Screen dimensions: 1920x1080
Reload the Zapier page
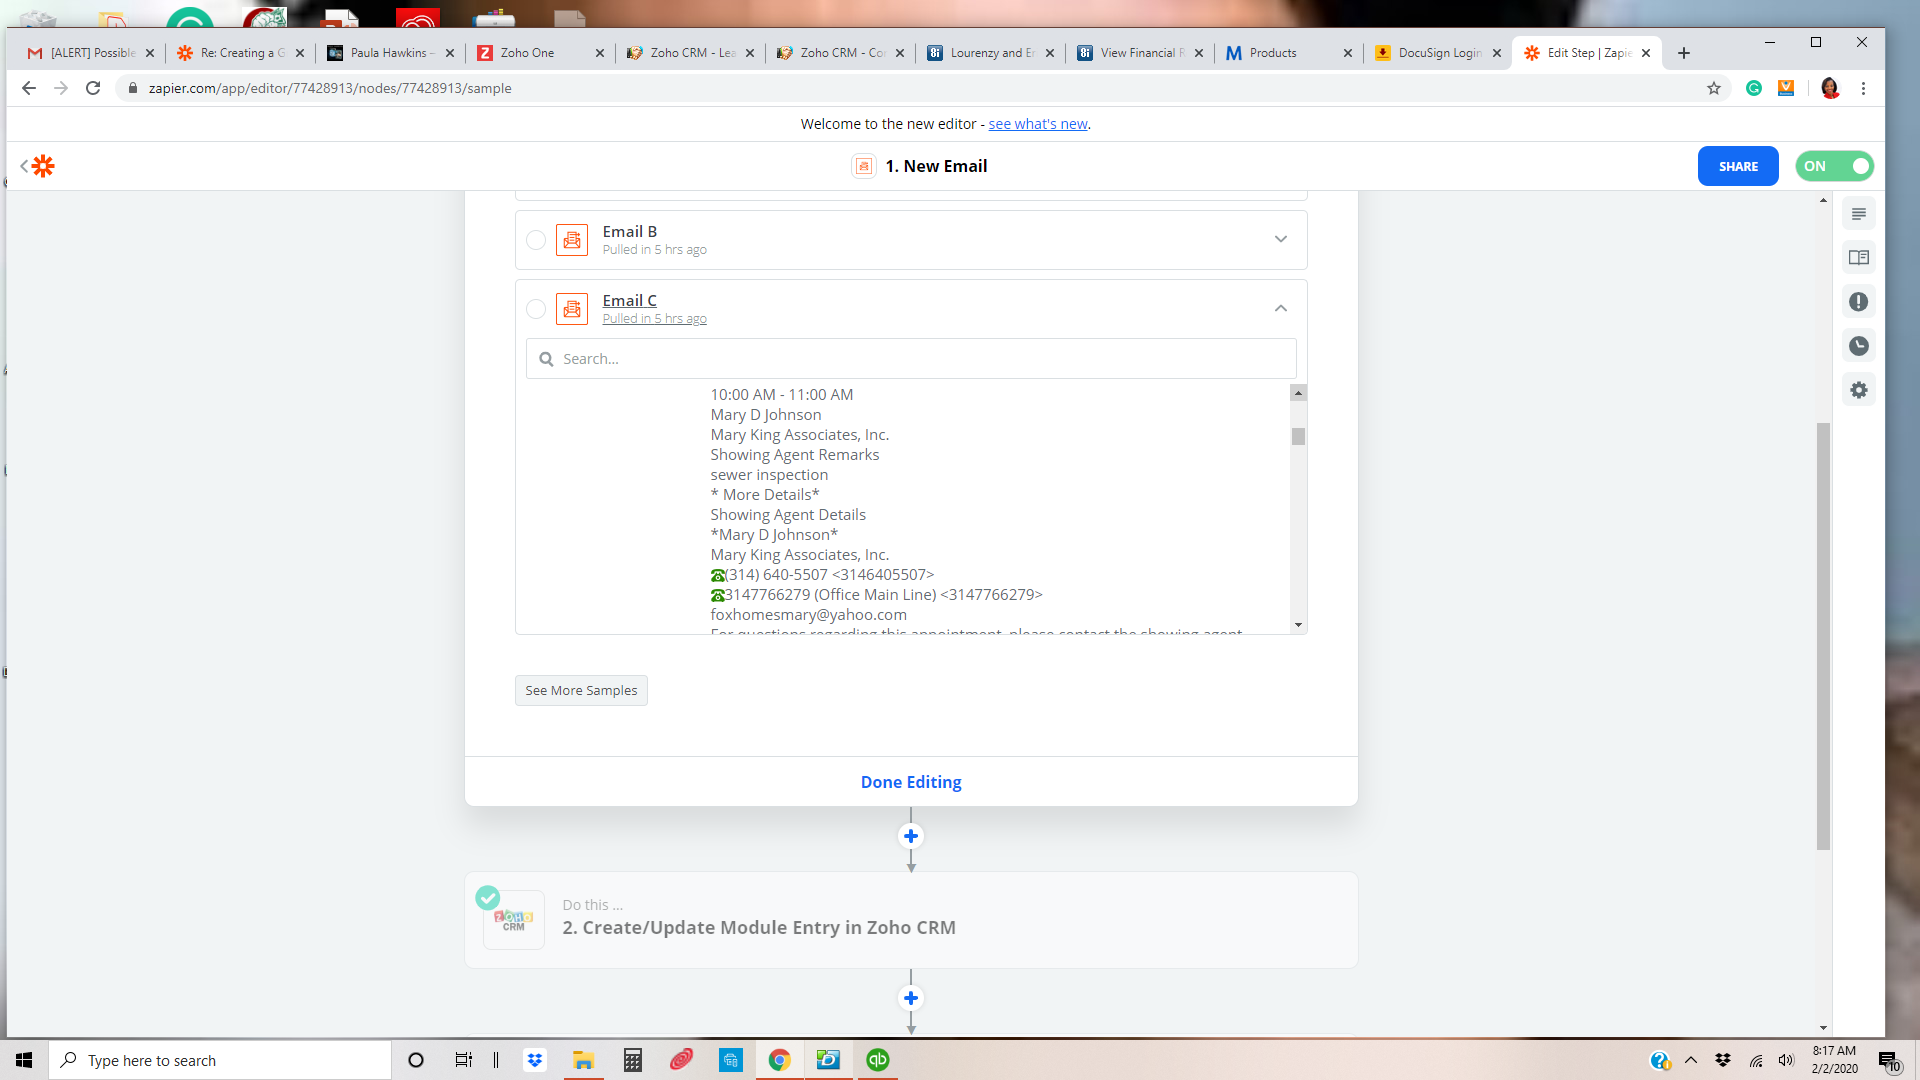(93, 88)
